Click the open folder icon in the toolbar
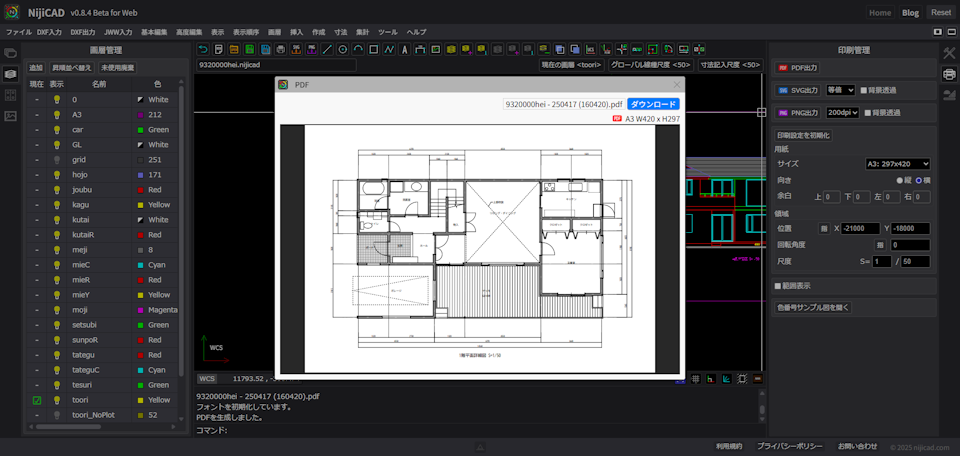Image resolution: width=960 pixels, height=456 pixels. (x=234, y=50)
